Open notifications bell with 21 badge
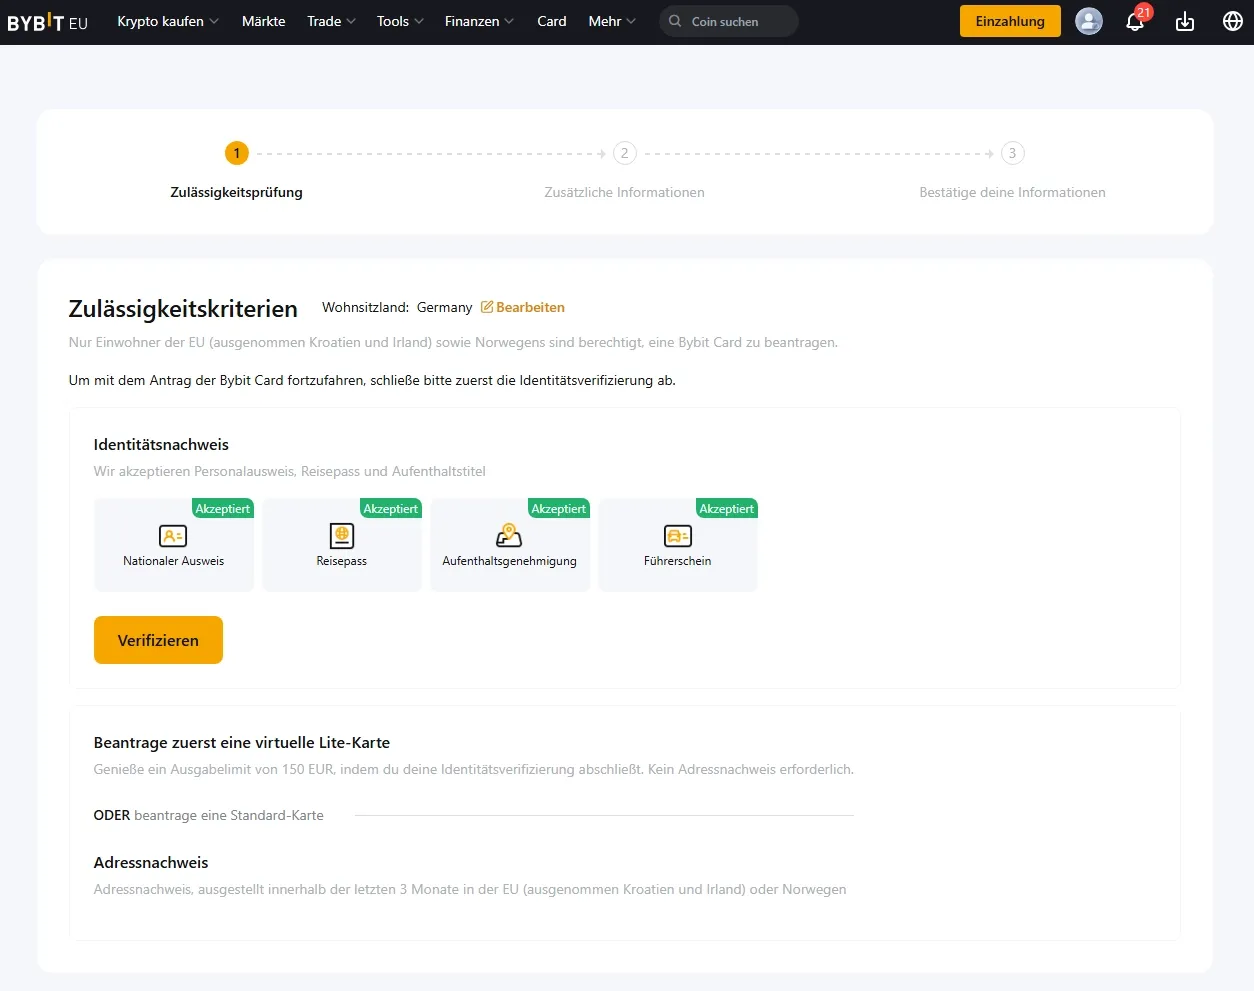This screenshot has height=991, width=1254. tap(1135, 22)
